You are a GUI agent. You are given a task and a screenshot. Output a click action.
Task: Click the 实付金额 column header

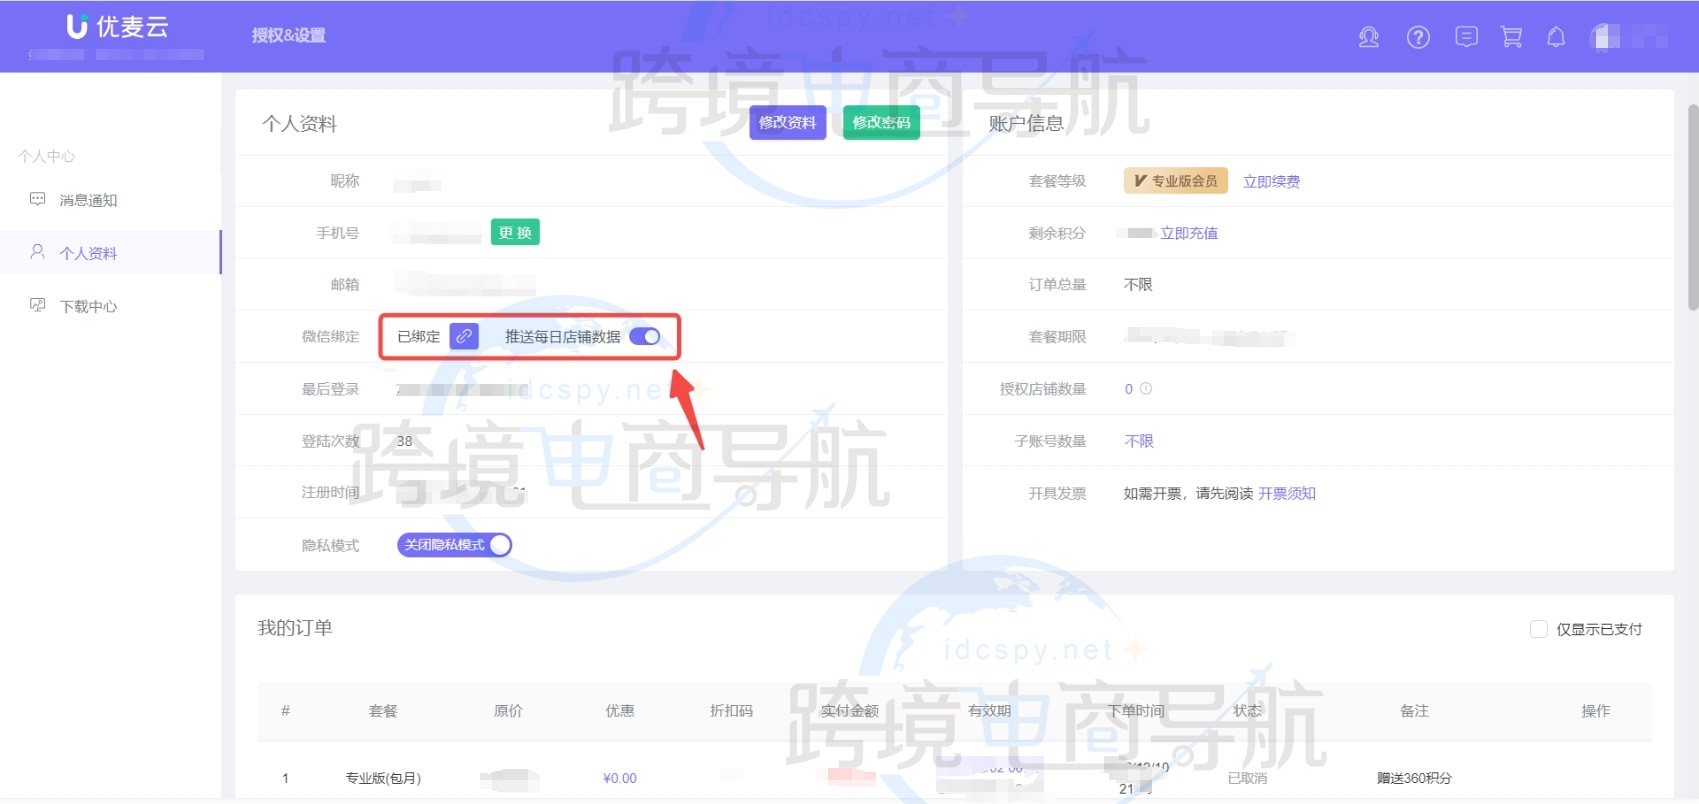pos(850,711)
